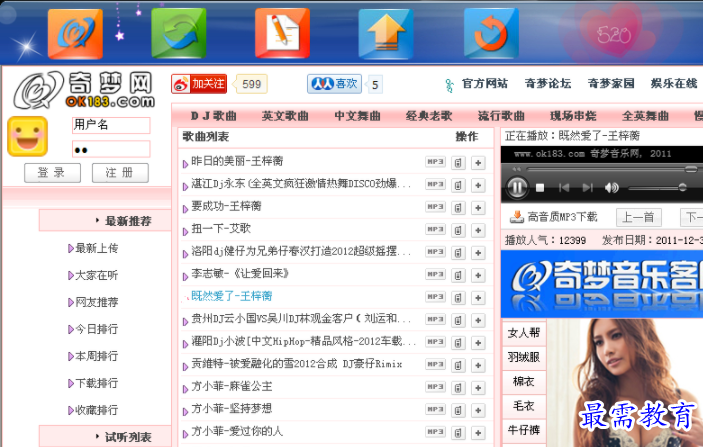Click the blue circular-arrow reload toolbar icon
703x447 pixels.
click(x=491, y=34)
